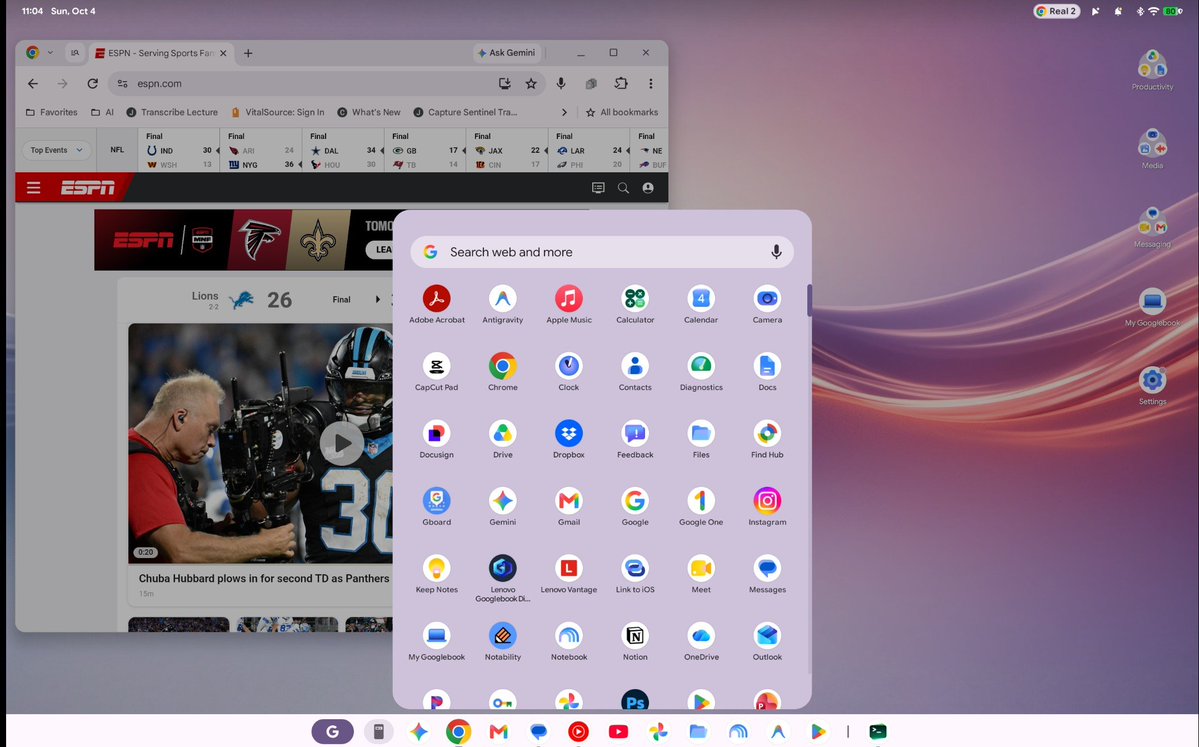The height and width of the screenshot is (747, 1199).
Task: Open YouTube from the shelf
Action: coord(618,732)
